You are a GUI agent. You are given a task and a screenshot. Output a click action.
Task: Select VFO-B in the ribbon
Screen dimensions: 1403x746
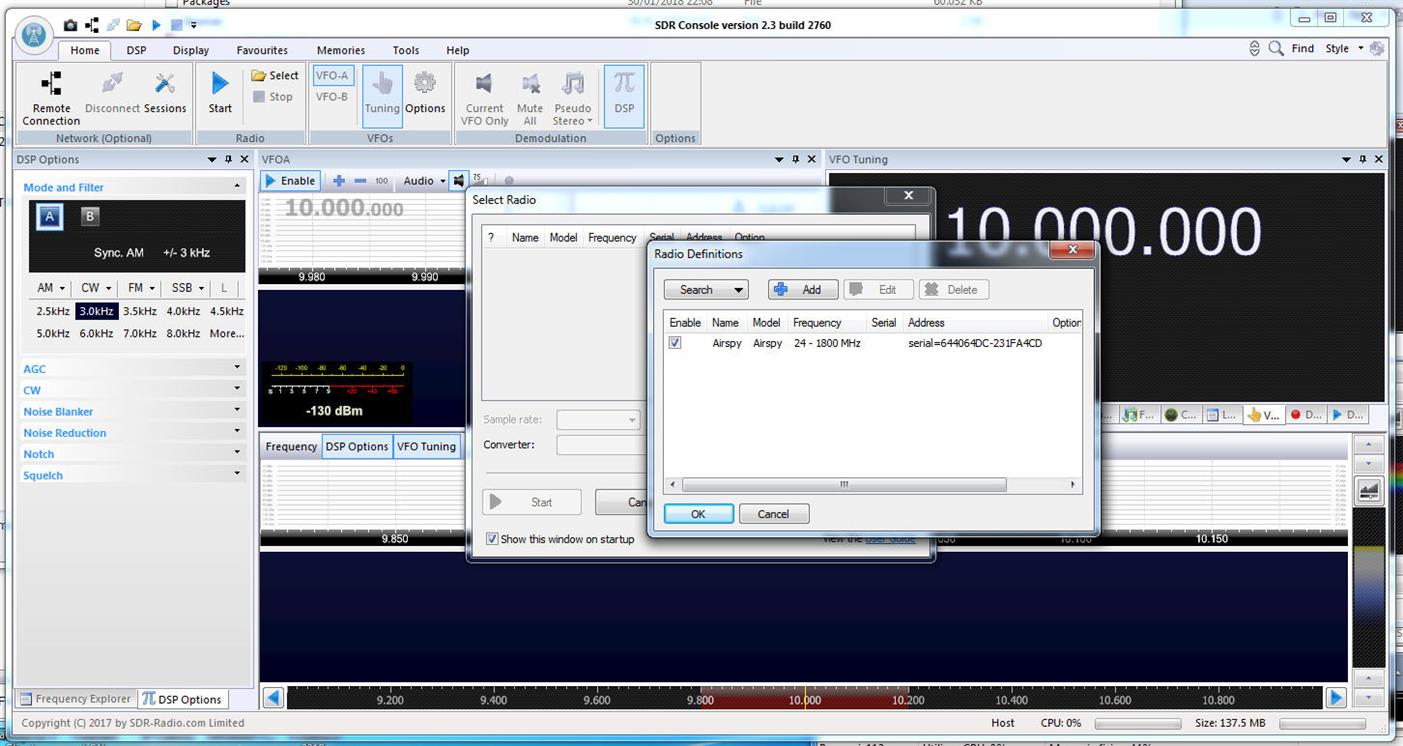[x=332, y=97]
